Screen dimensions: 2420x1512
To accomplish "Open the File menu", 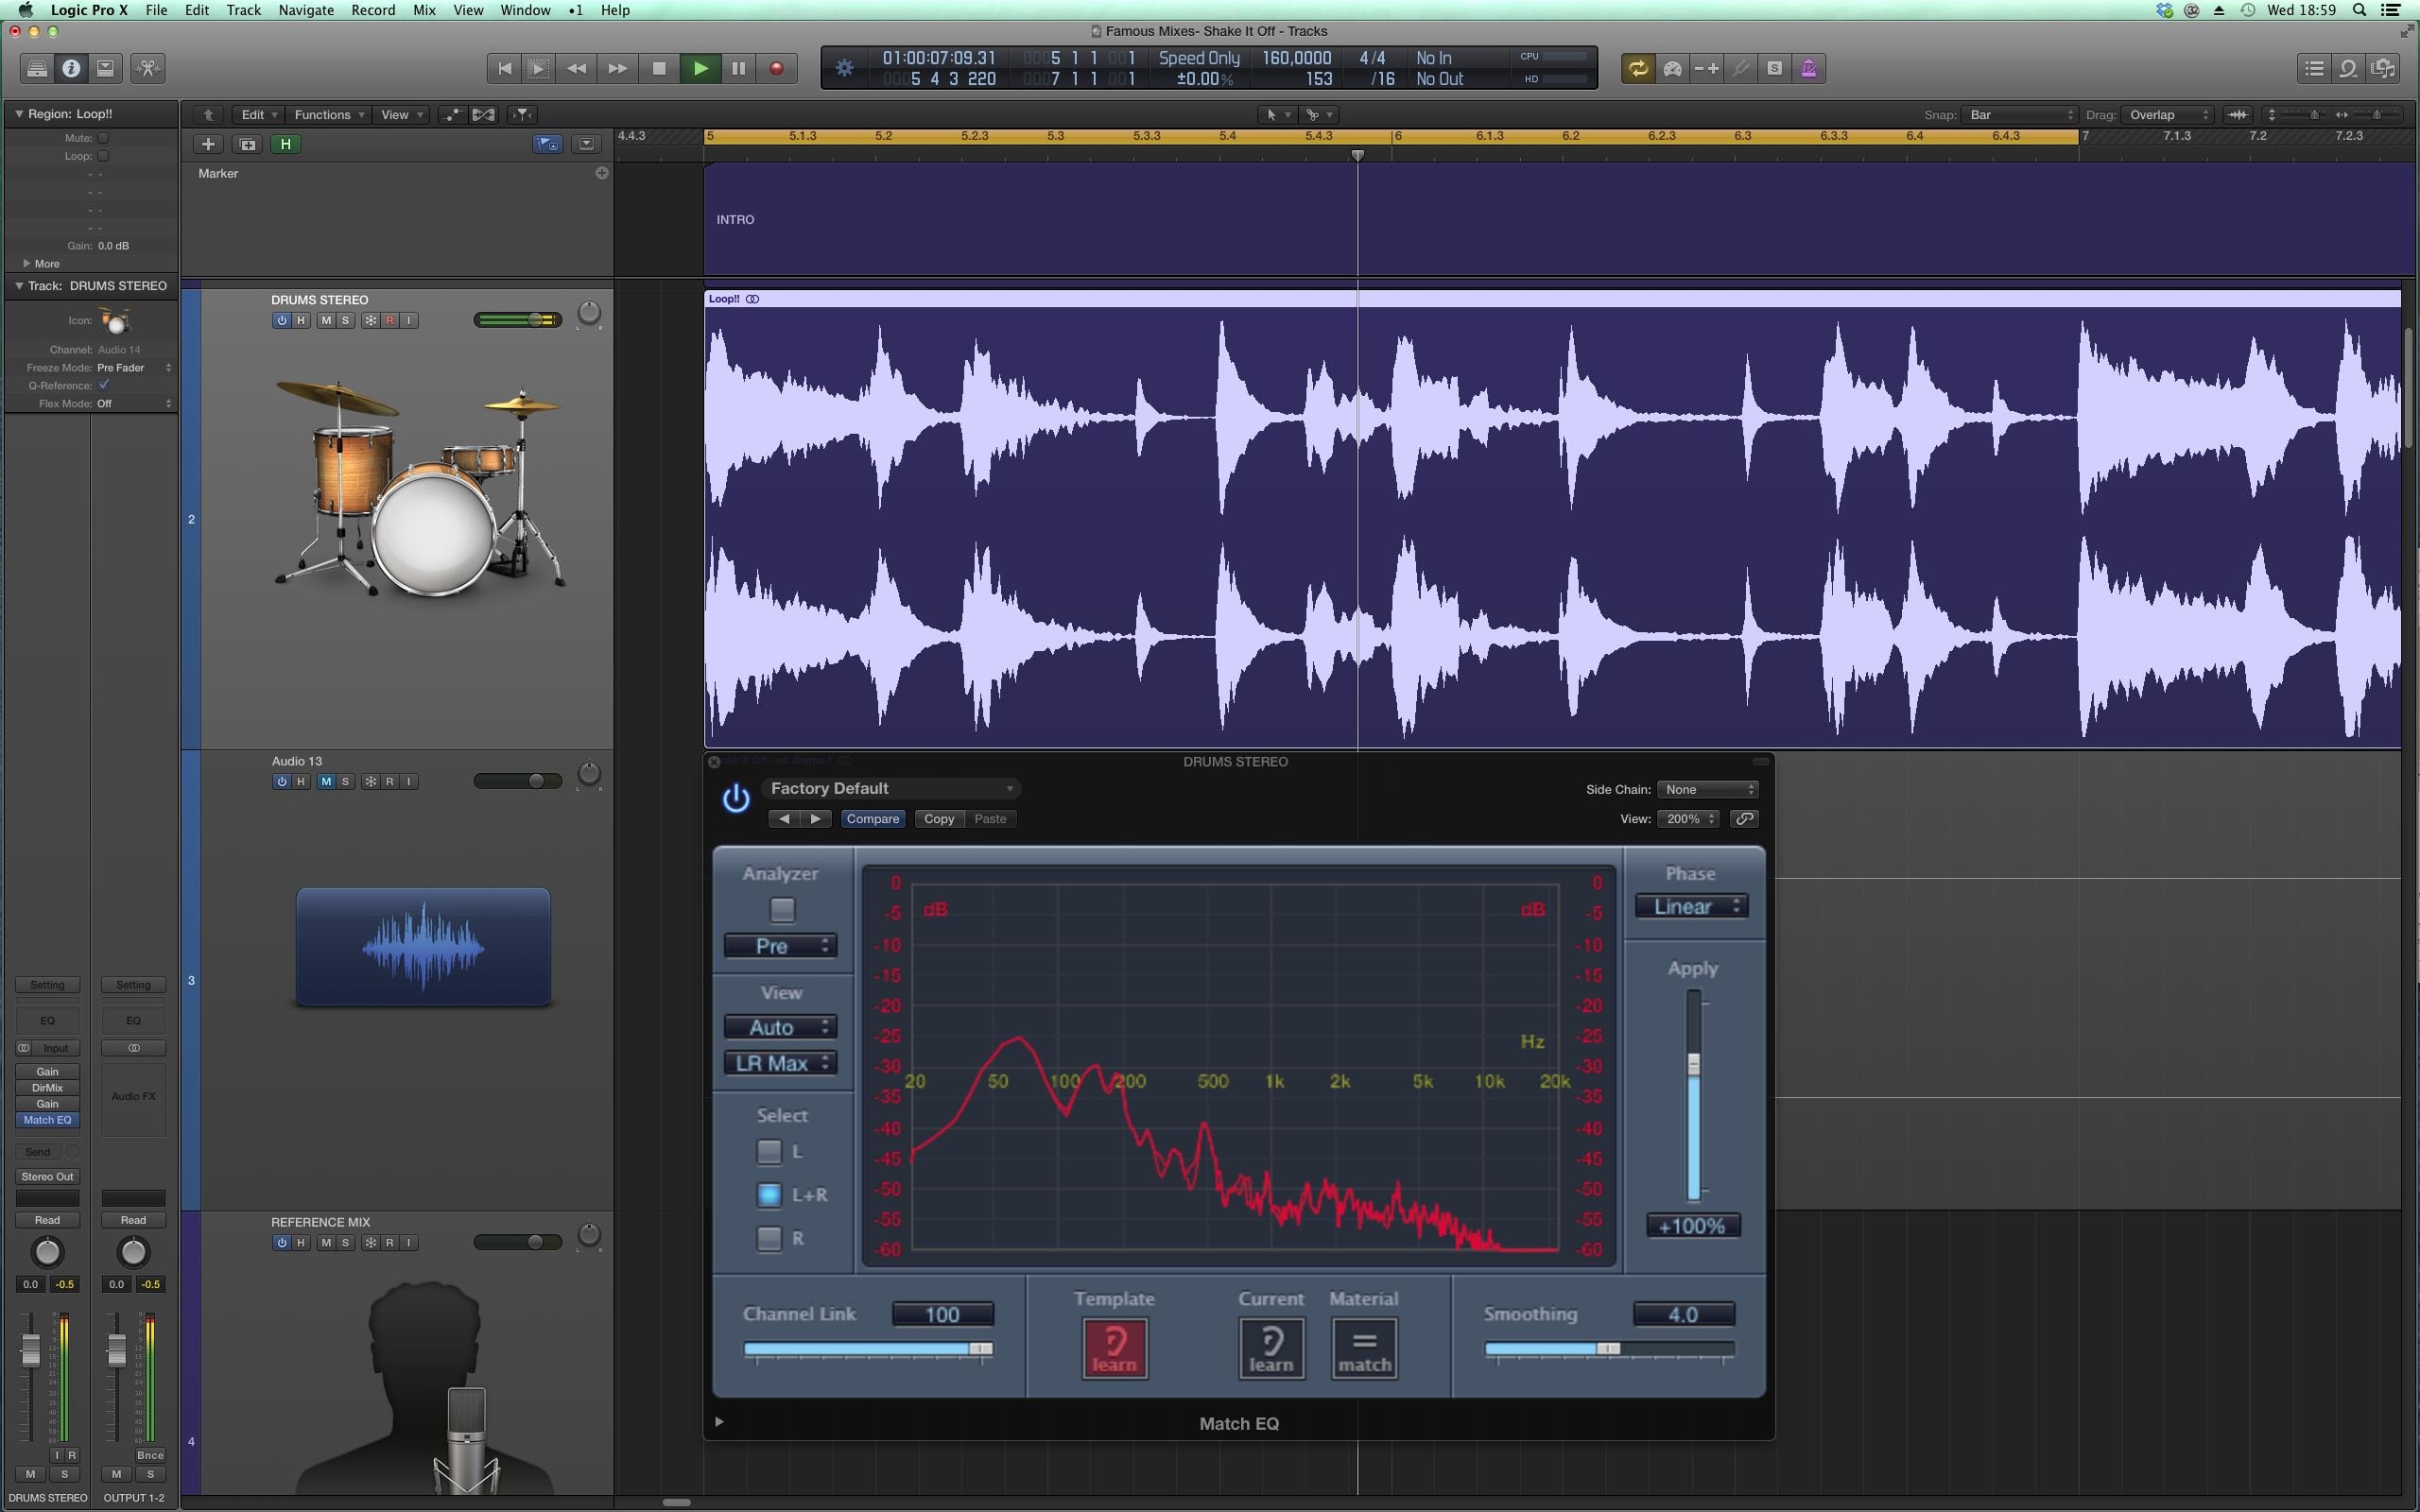I will click(156, 10).
